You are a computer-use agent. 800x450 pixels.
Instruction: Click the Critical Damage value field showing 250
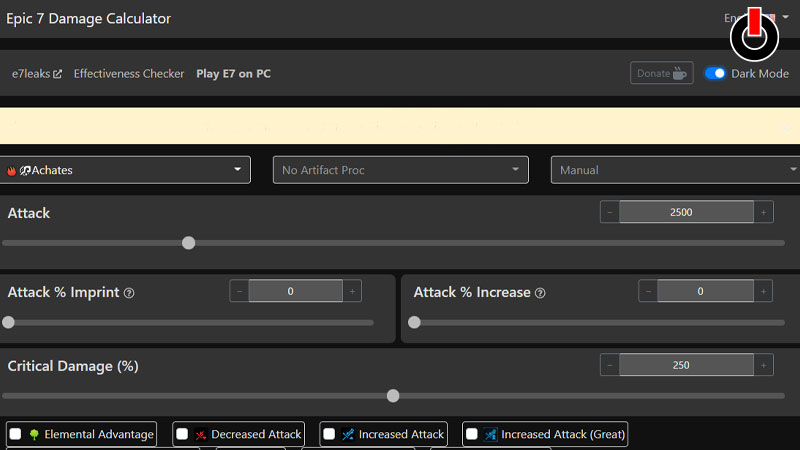686,365
